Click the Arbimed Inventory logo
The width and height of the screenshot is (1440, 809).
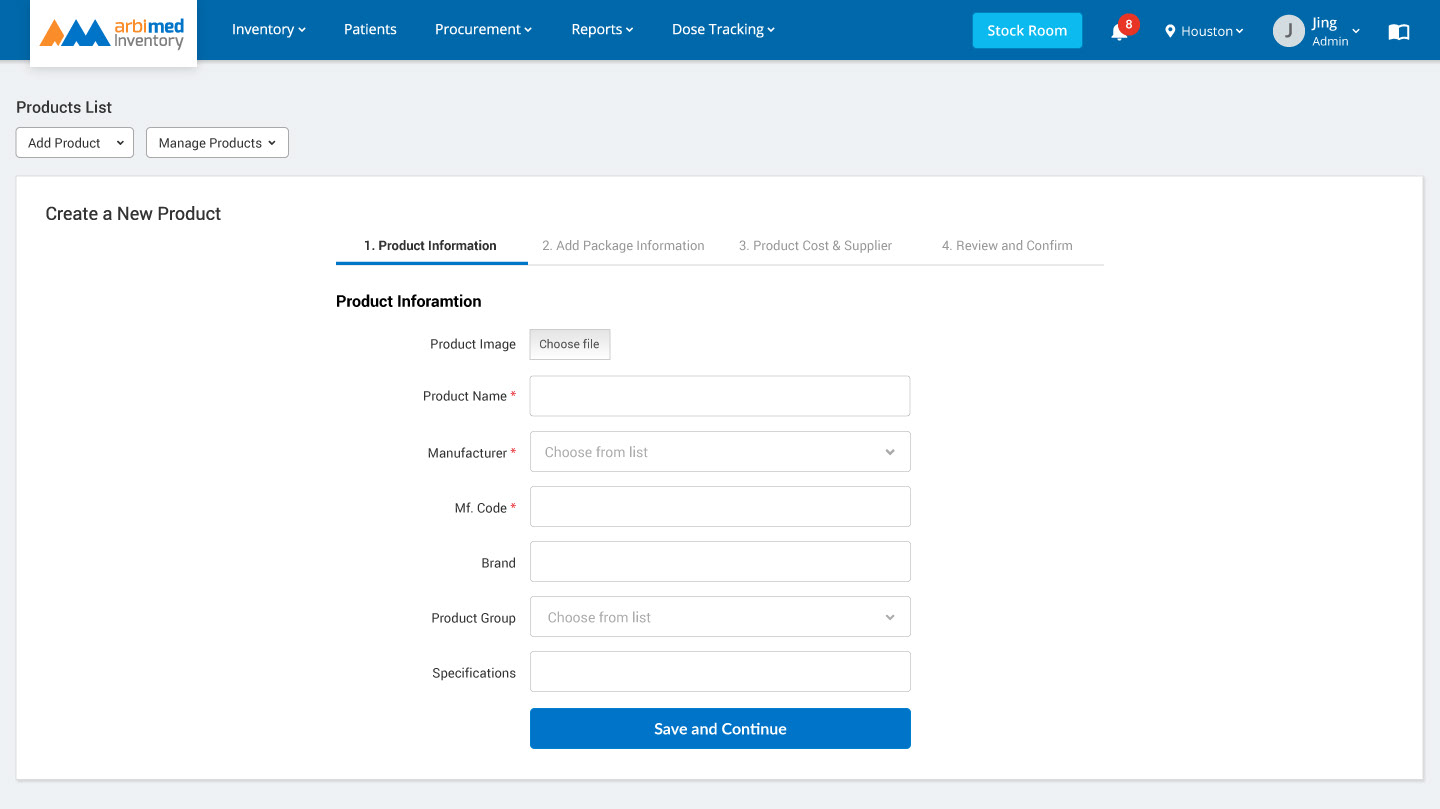pyautogui.click(x=113, y=33)
